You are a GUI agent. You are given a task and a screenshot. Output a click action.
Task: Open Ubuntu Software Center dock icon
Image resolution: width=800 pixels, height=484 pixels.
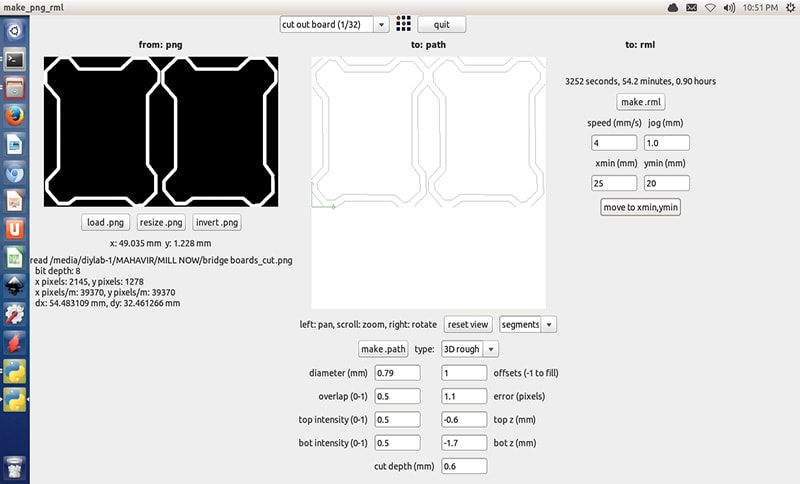[14, 230]
